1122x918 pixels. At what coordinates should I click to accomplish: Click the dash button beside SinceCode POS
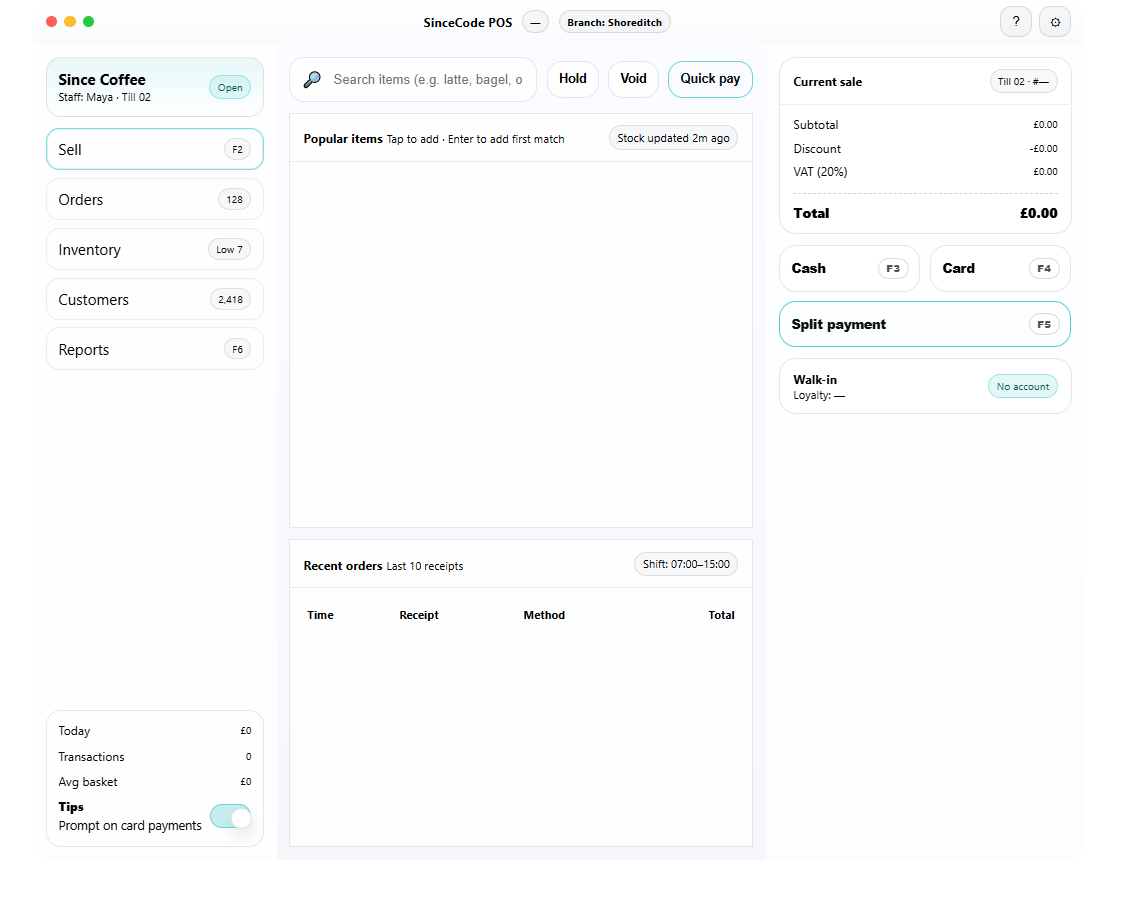click(535, 22)
